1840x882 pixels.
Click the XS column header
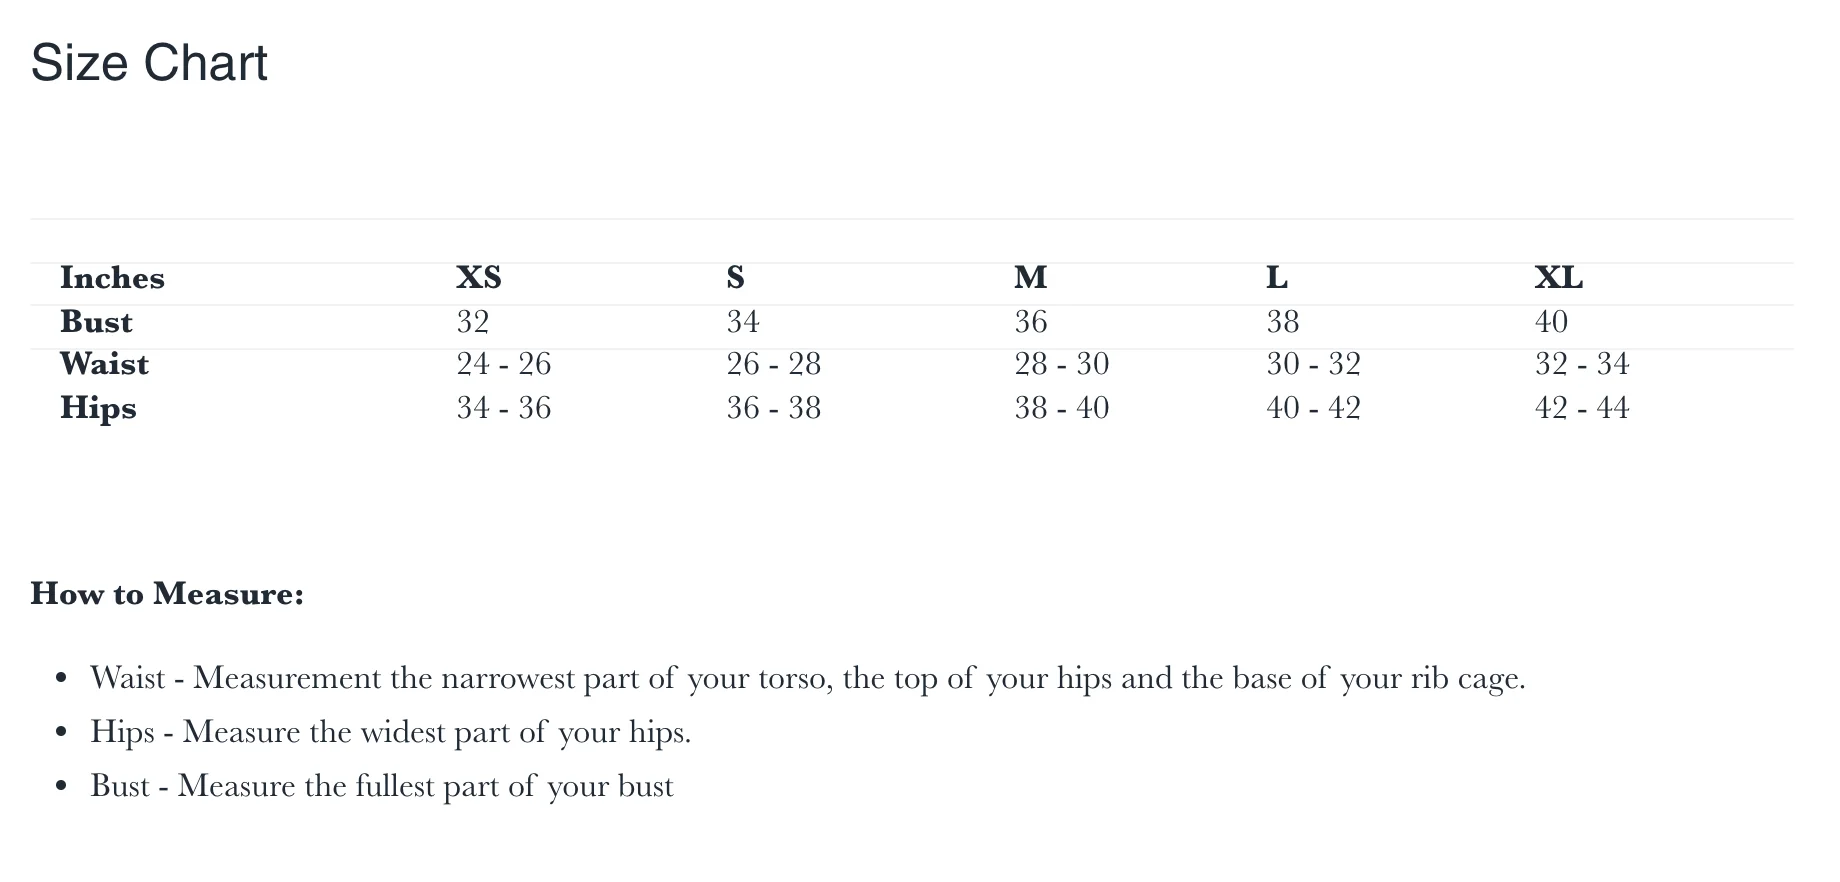click(x=479, y=277)
